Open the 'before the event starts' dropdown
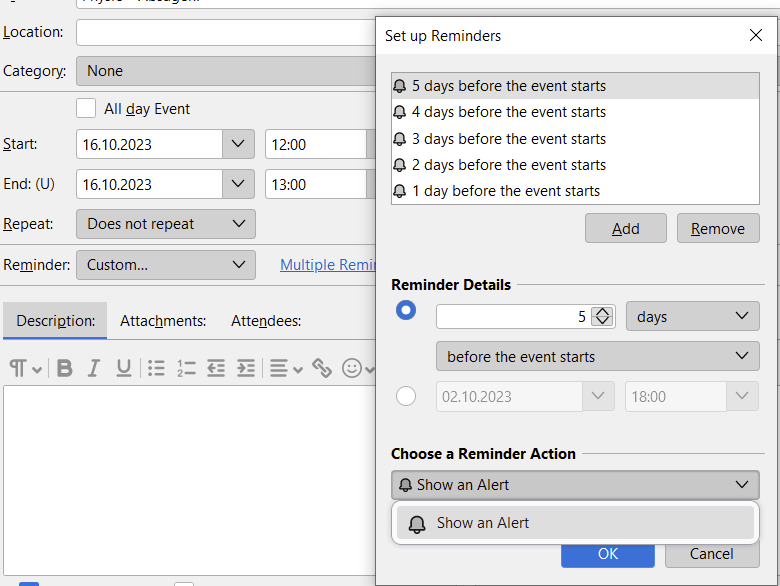This screenshot has height=586, width=780. pyautogui.click(x=597, y=356)
